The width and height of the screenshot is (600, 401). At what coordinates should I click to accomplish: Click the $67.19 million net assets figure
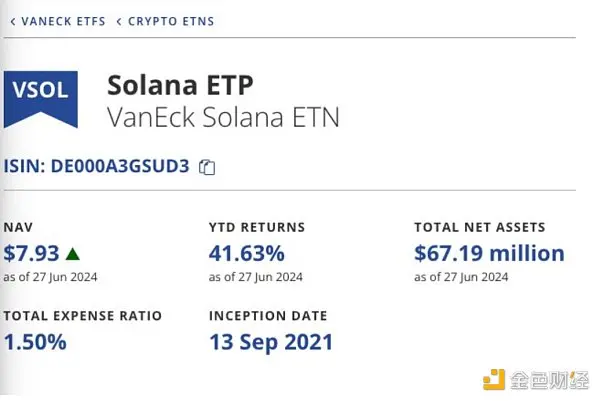click(489, 253)
